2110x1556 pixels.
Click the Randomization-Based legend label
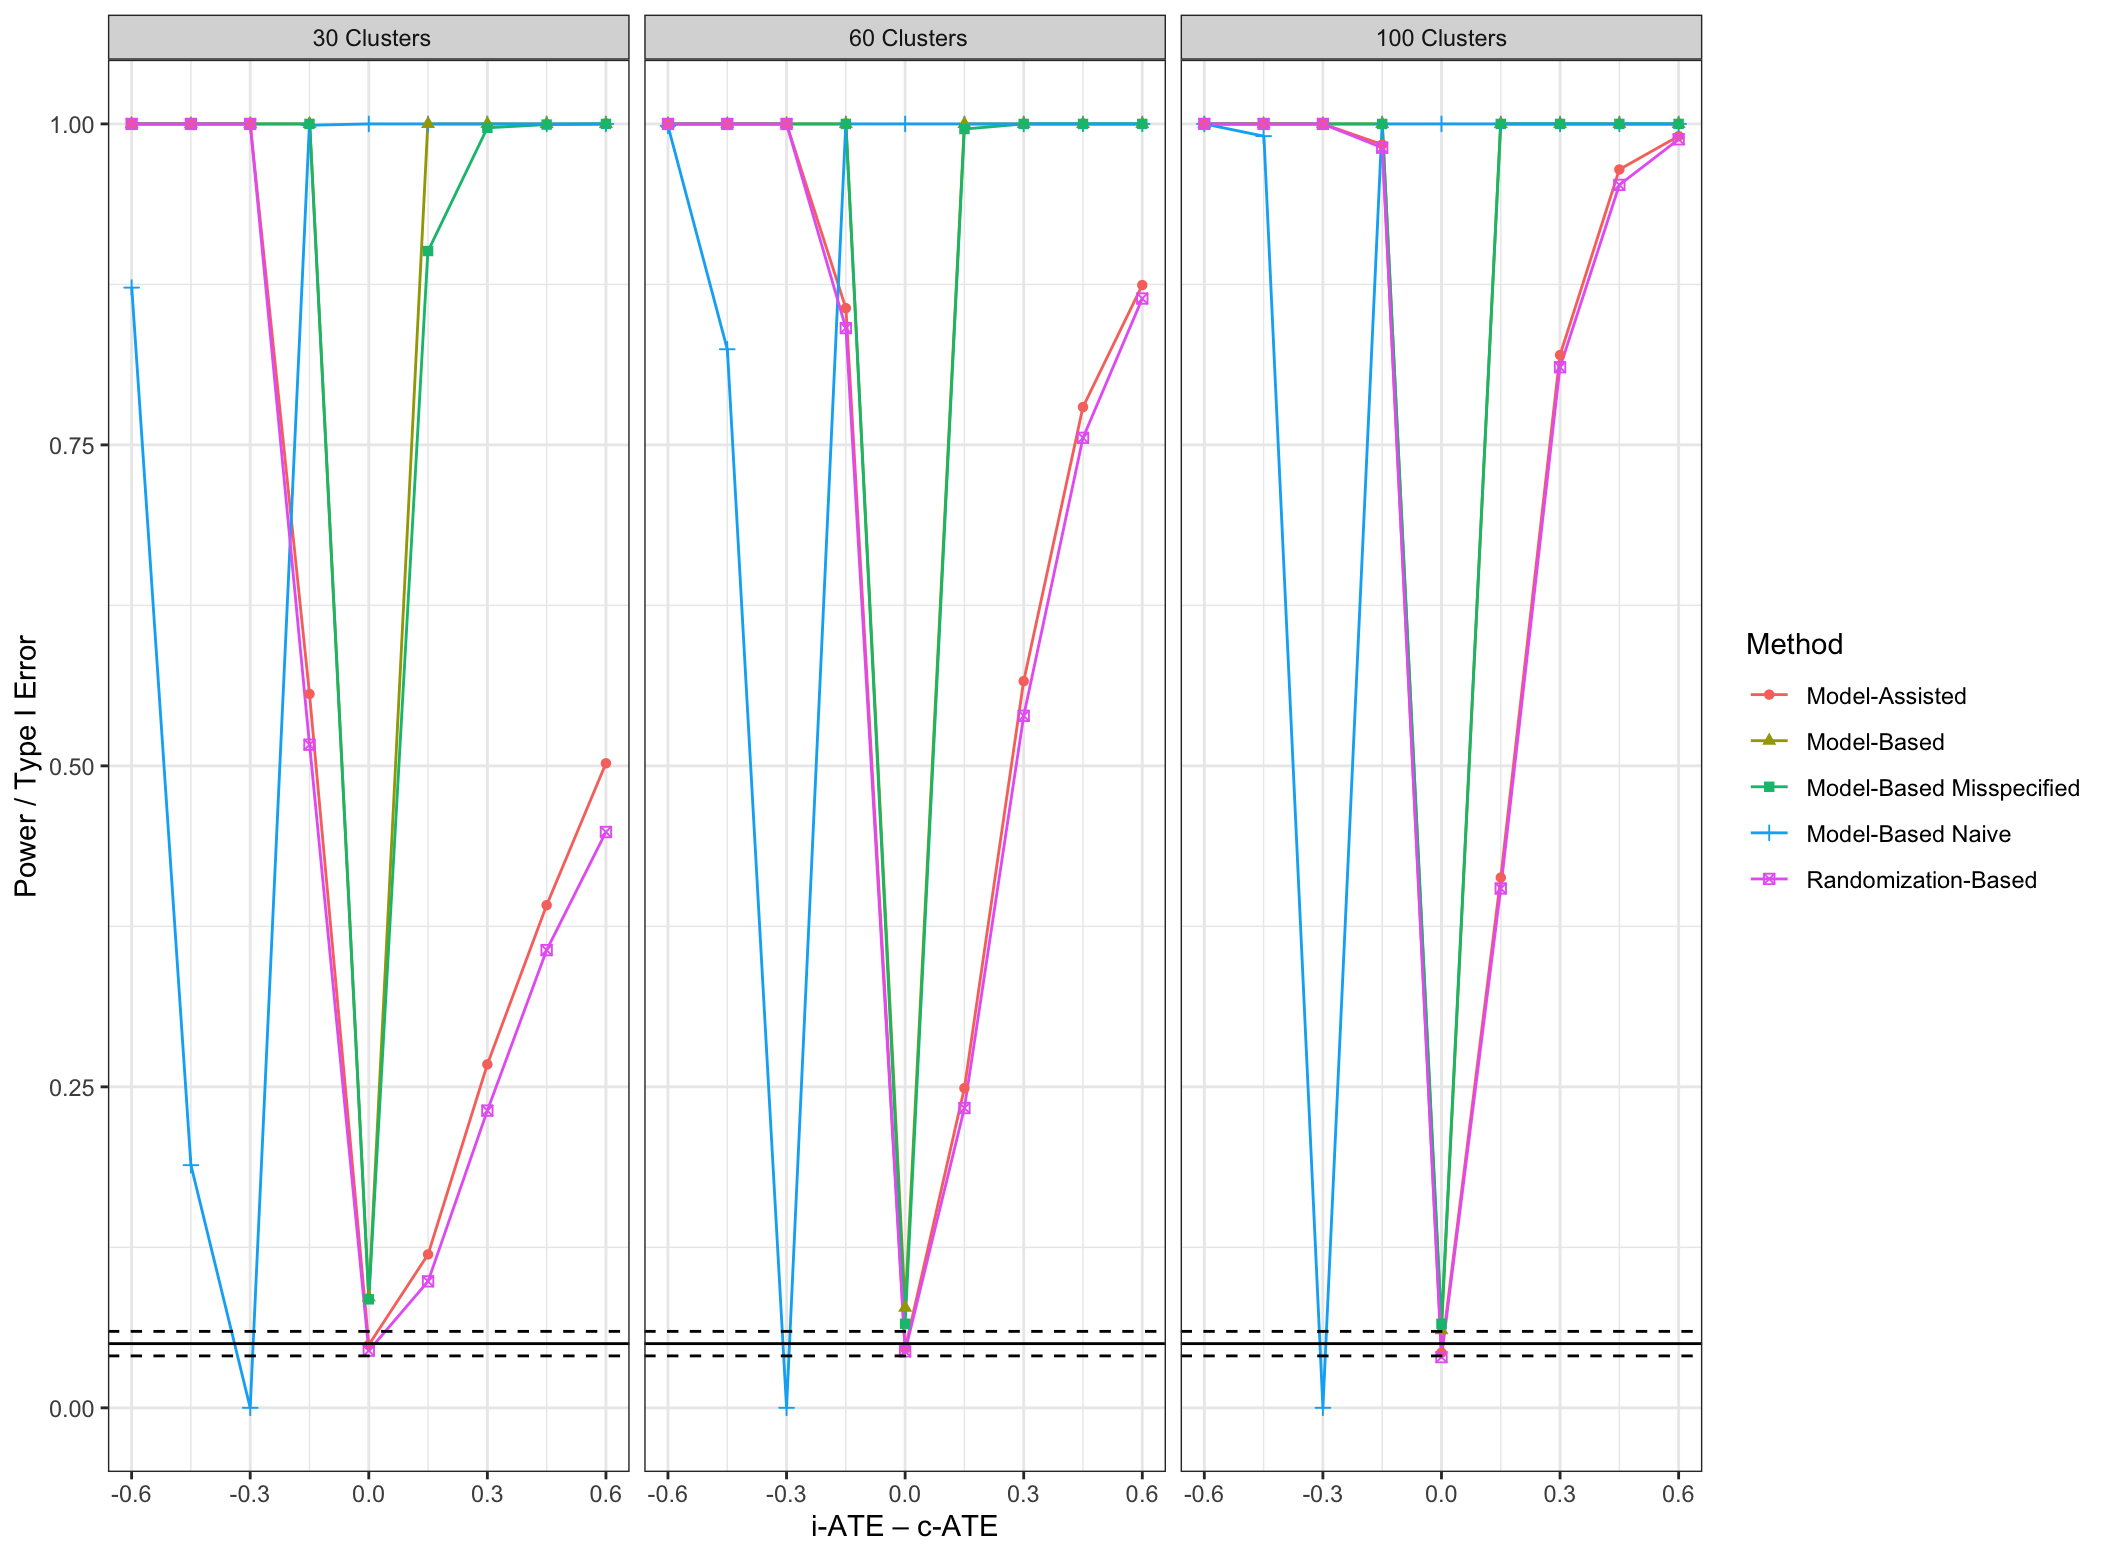(1920, 880)
